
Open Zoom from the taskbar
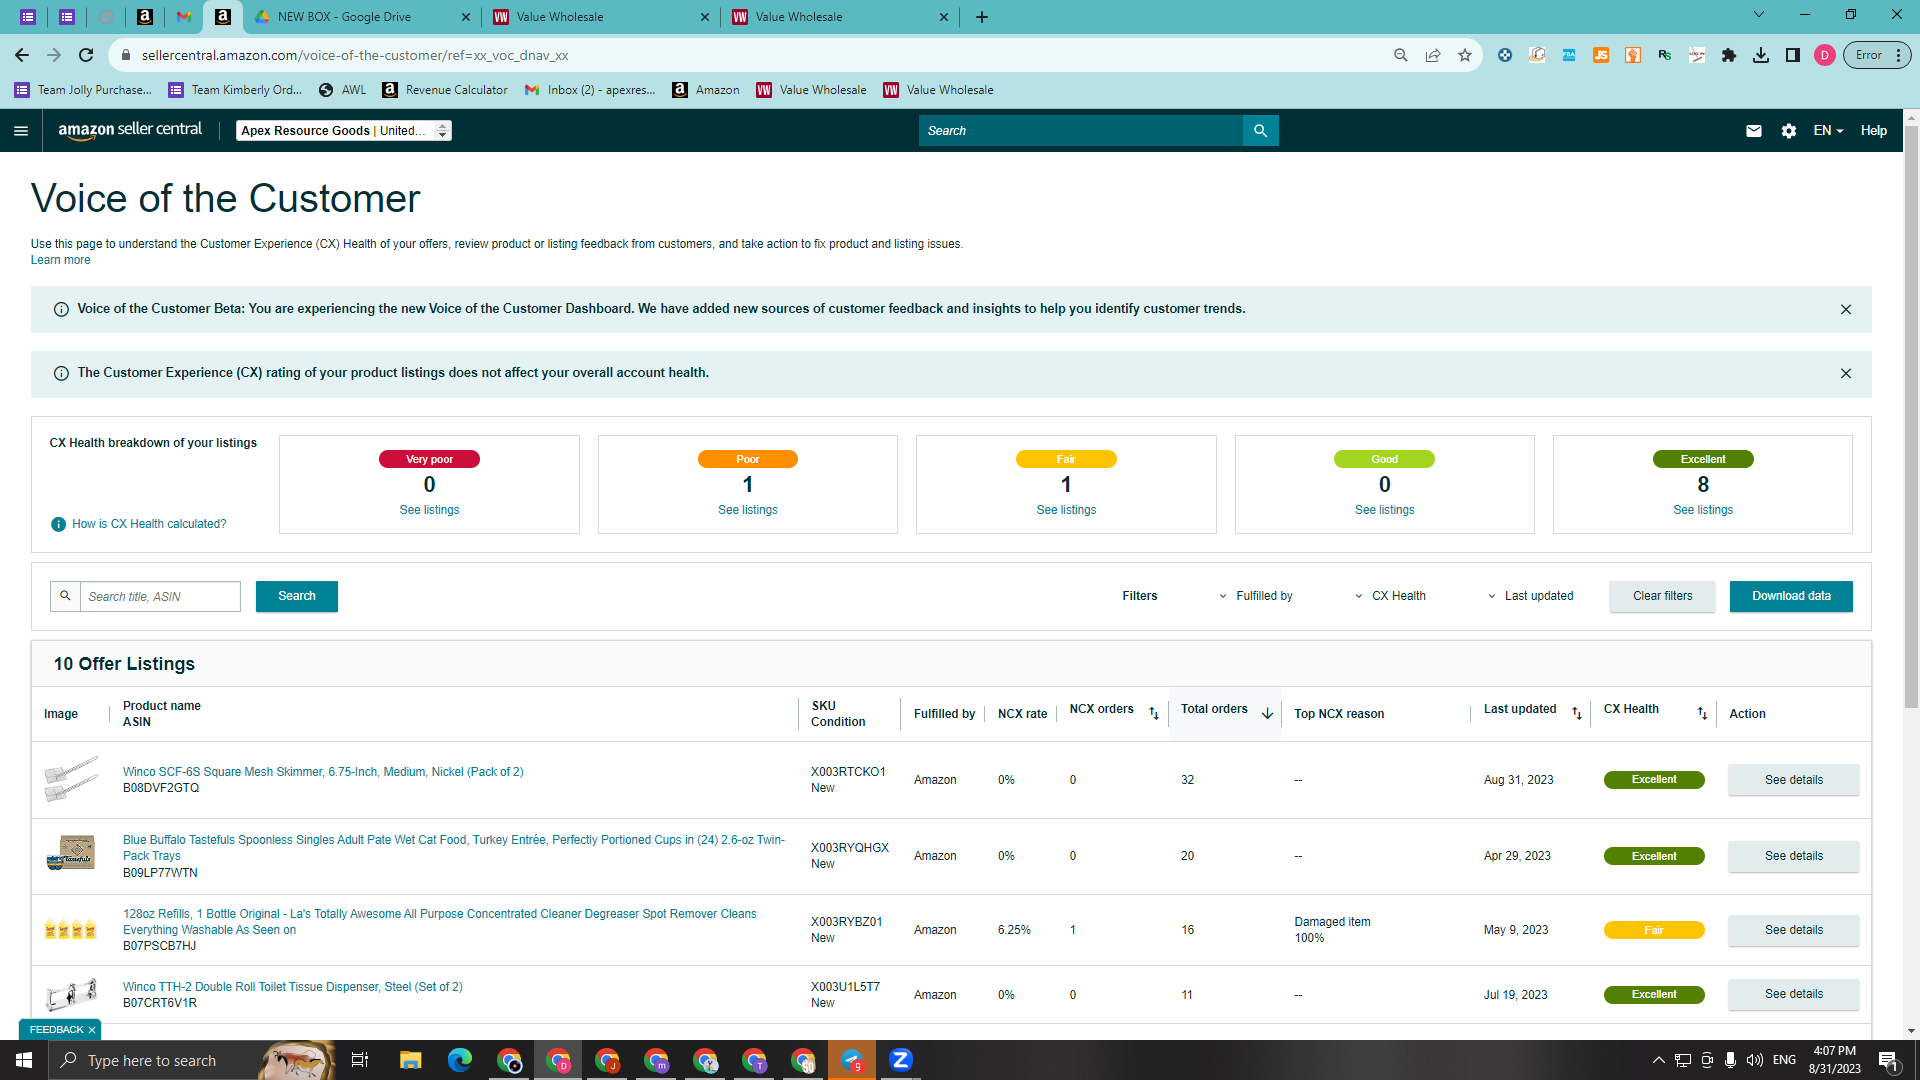point(901,1060)
